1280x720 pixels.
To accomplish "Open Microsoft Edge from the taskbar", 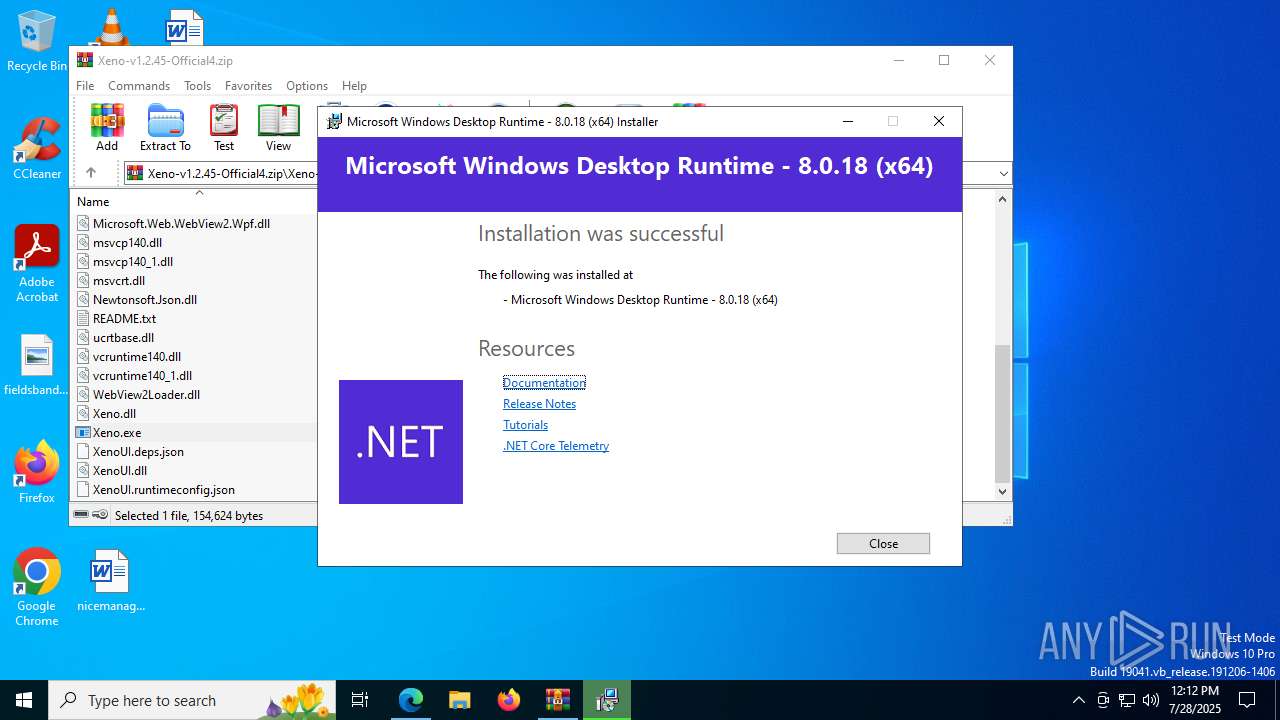I will click(x=411, y=700).
